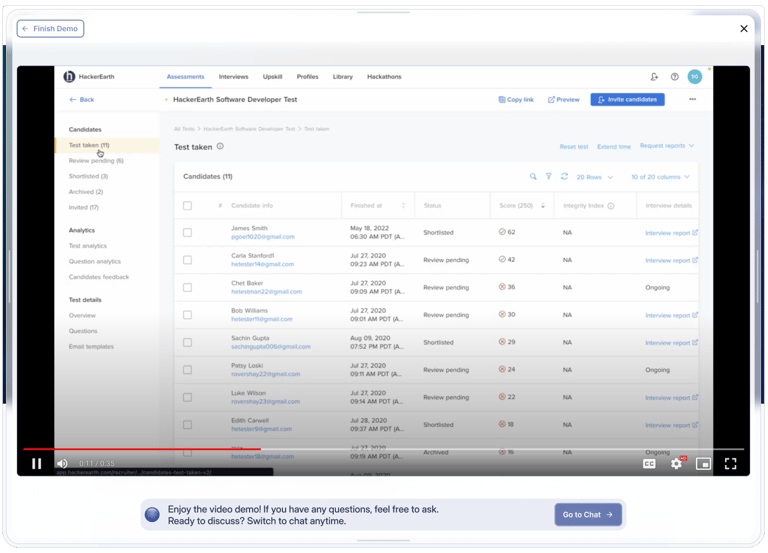The image size is (768, 553).
Task: Open the candidate filter icon
Action: (x=548, y=177)
